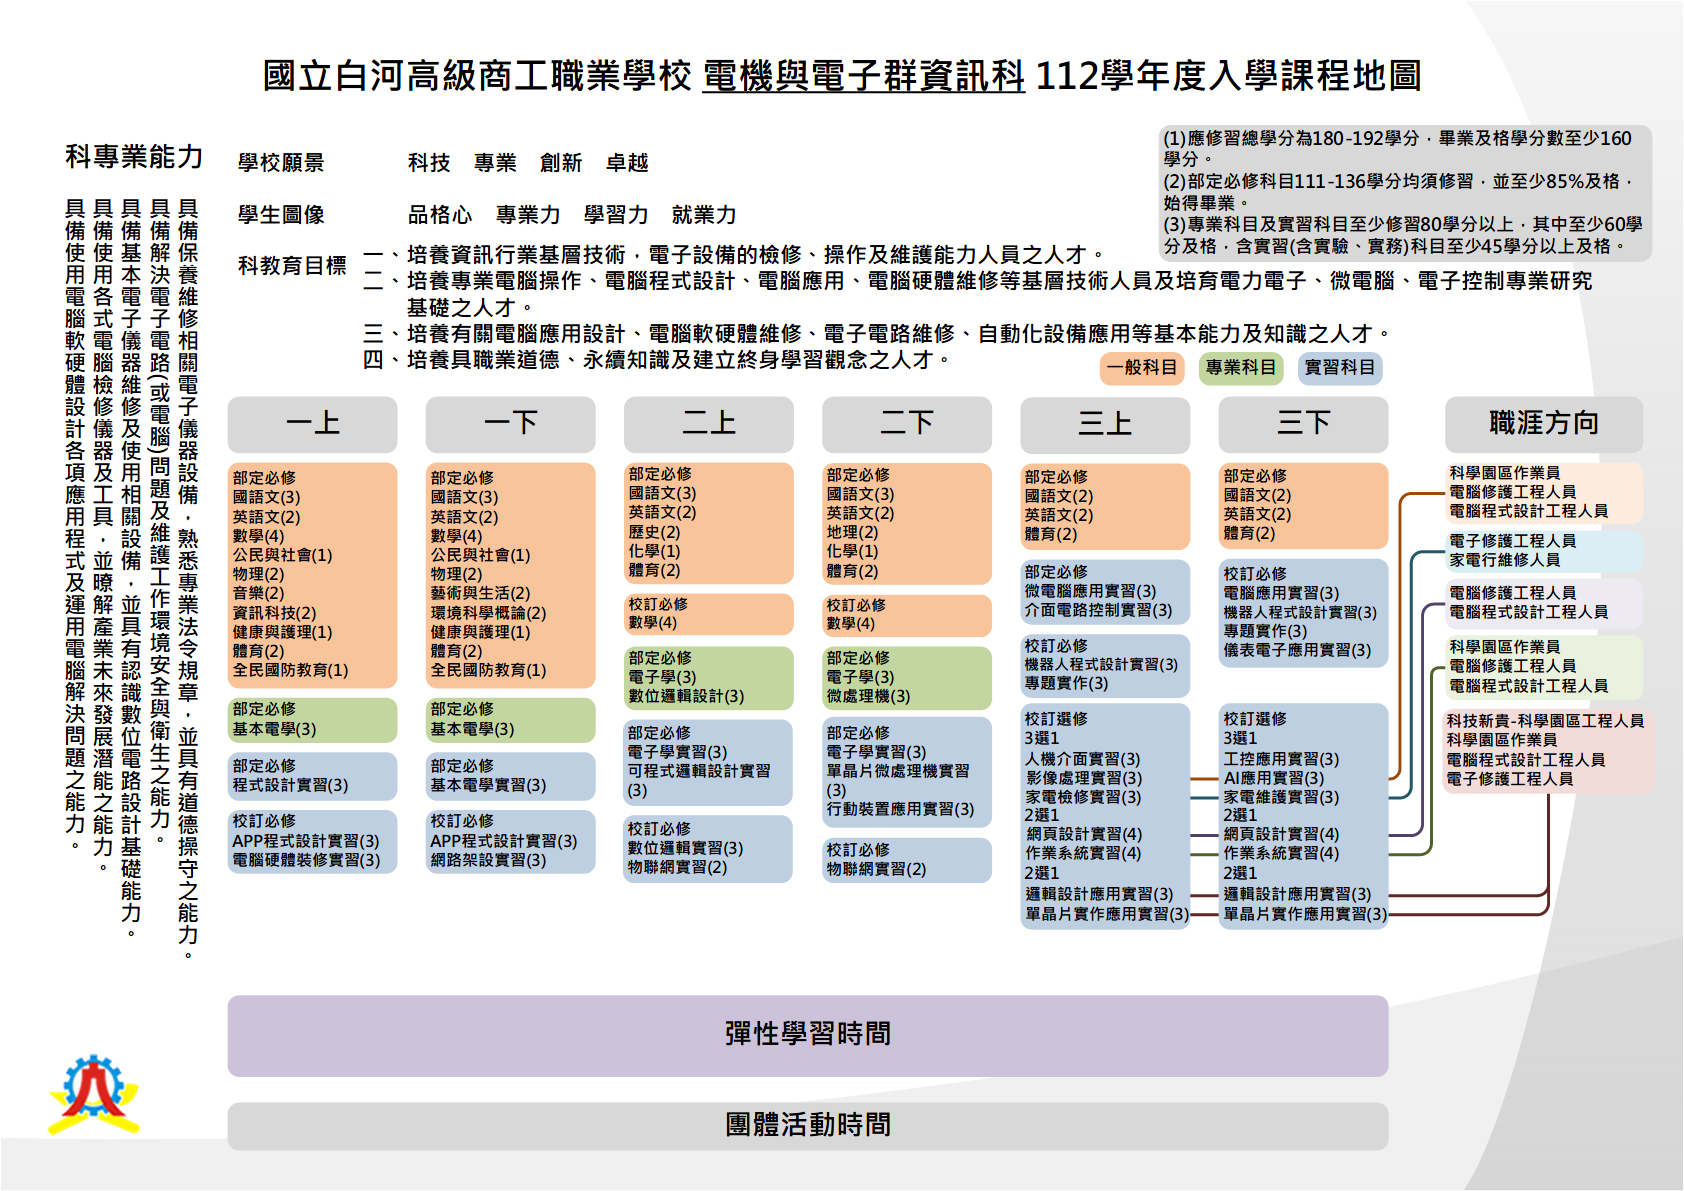Click 家電維護實習(3) in 三下
Screen dimensions: 1684x1191
coord(1281,797)
